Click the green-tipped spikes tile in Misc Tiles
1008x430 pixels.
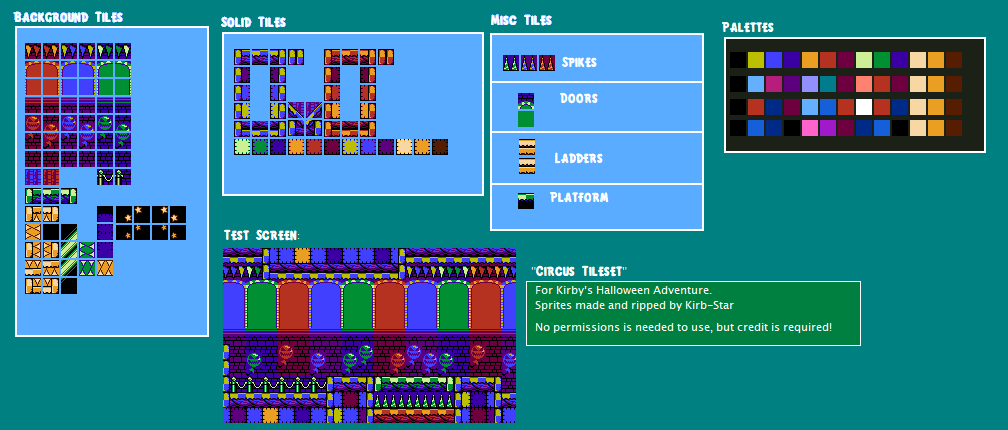pyautogui.click(x=510, y=63)
